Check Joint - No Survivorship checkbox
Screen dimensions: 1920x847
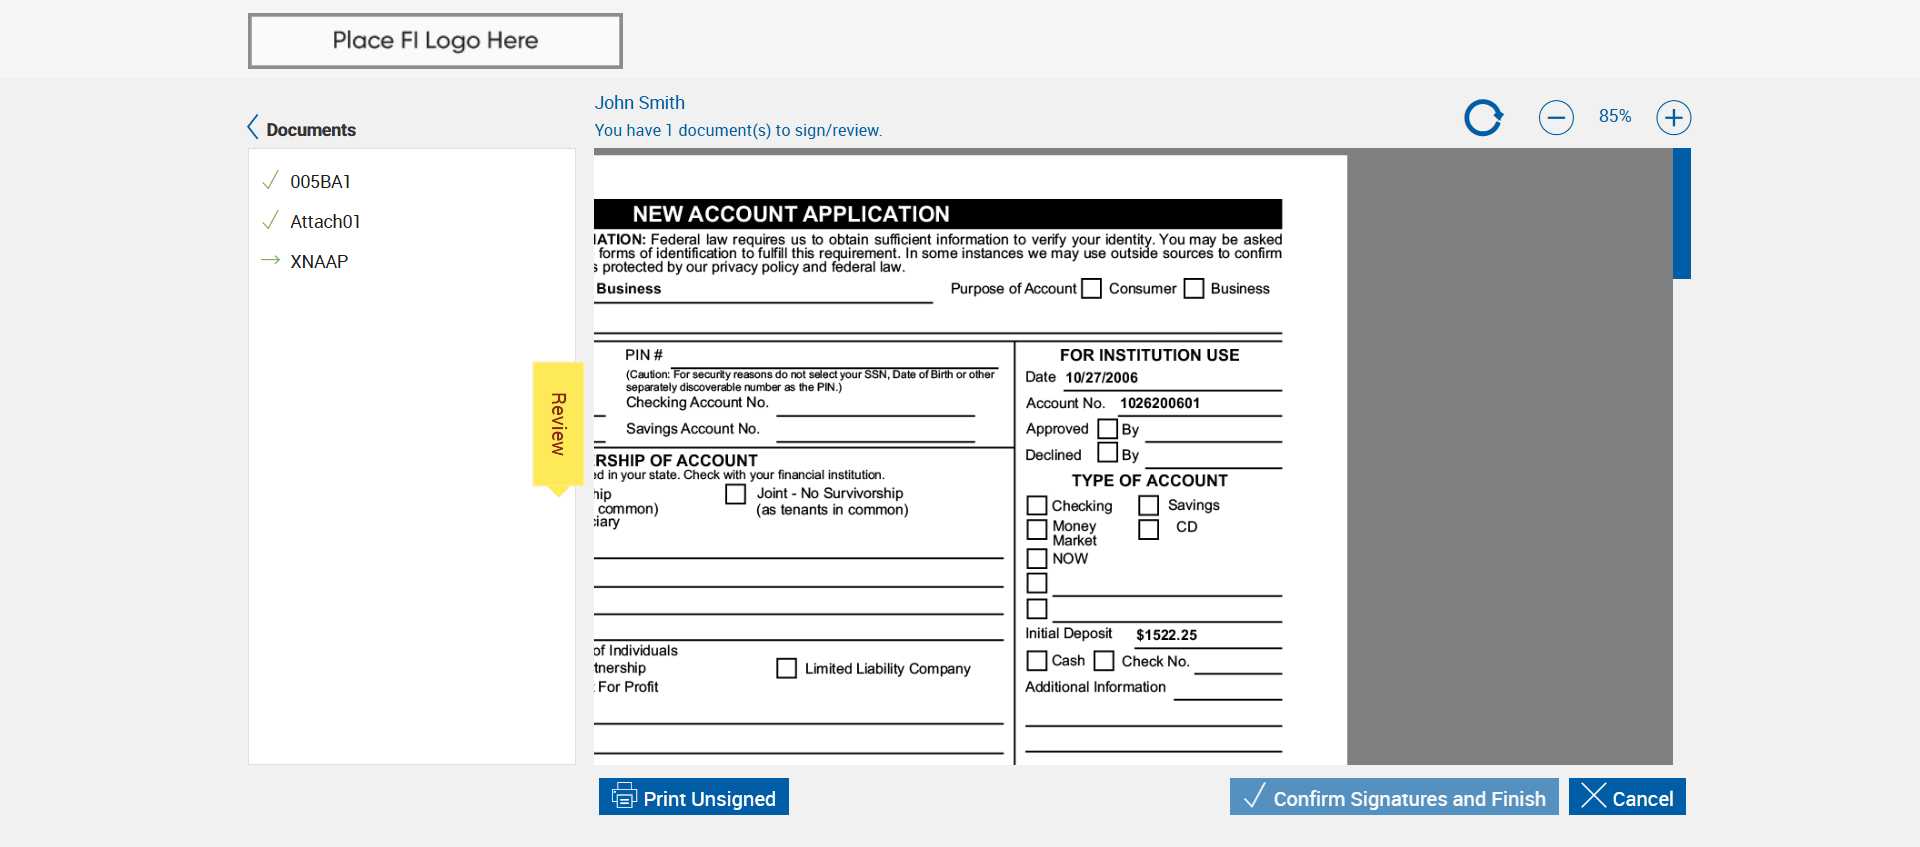pyautogui.click(x=736, y=494)
